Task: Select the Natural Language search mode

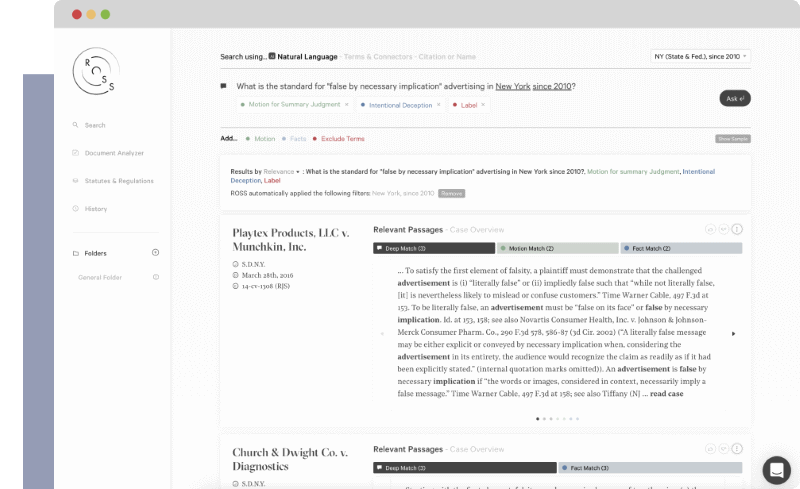Action: pyautogui.click(x=307, y=56)
